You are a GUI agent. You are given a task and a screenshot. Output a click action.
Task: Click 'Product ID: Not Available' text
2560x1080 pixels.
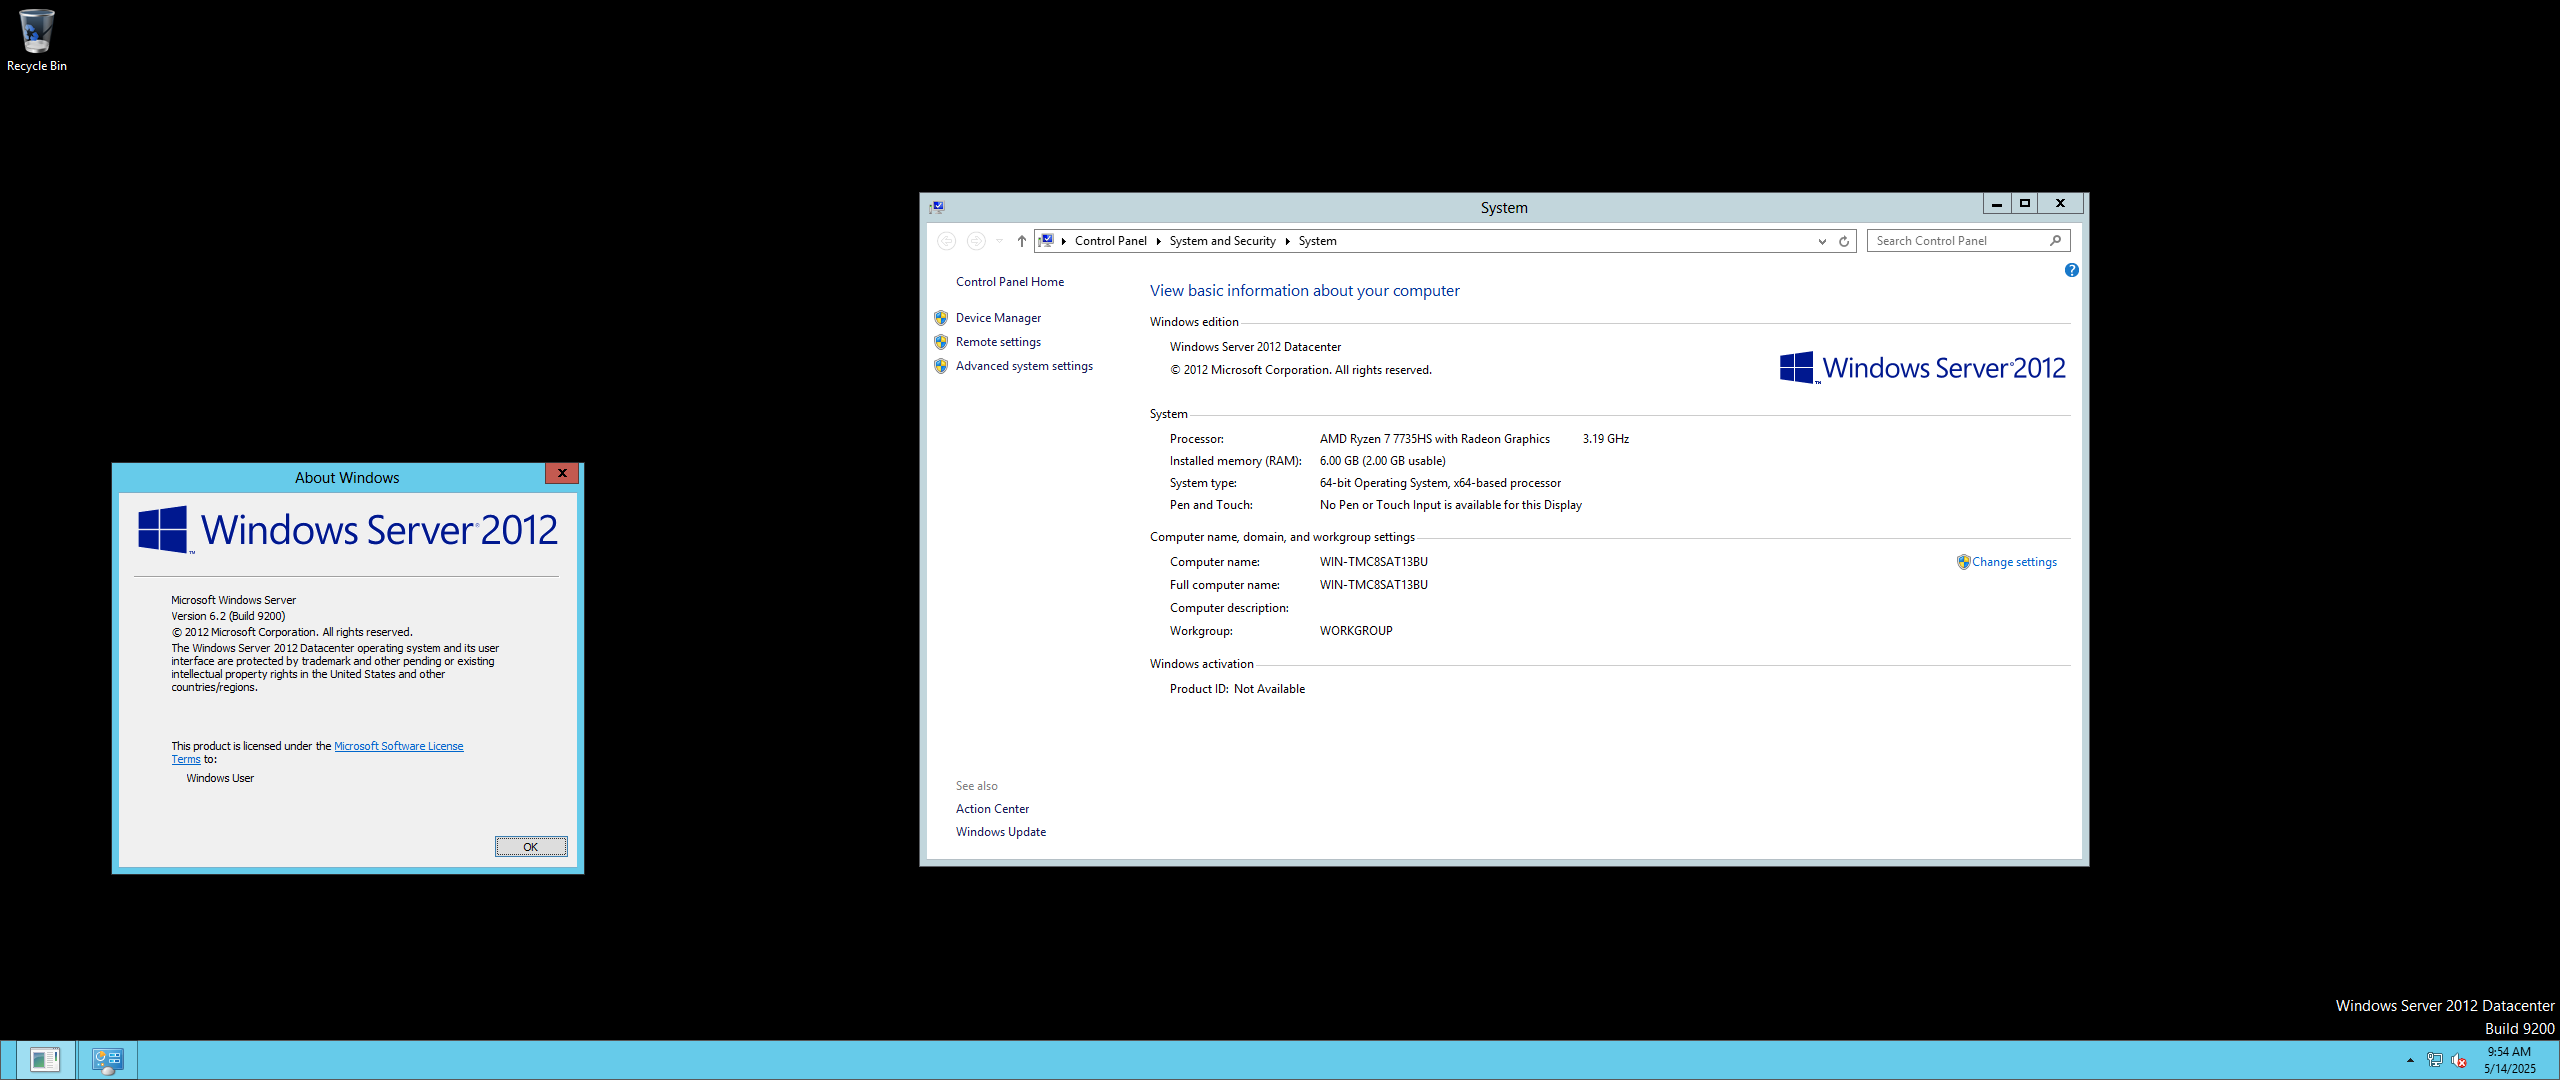[1237, 689]
